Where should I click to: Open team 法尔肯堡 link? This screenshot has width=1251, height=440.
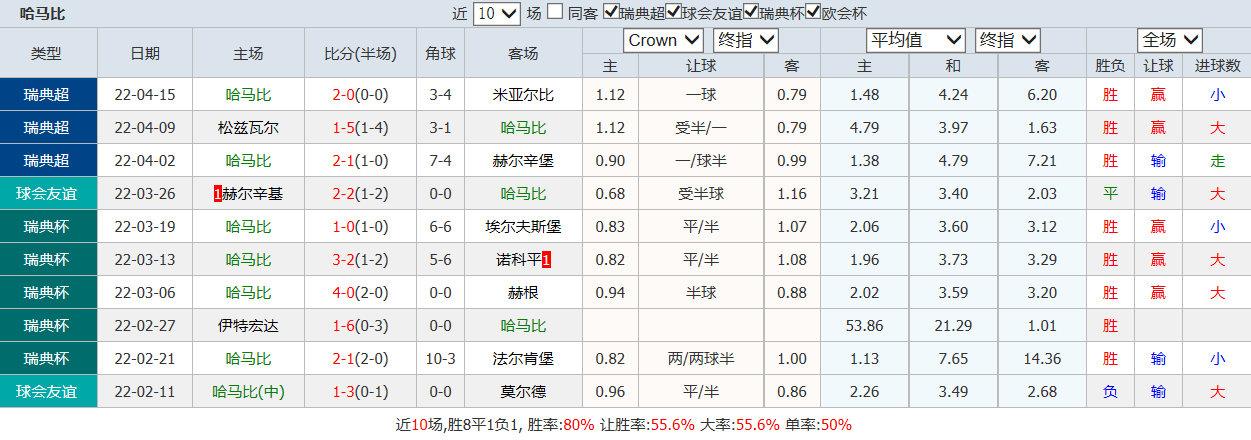[523, 359]
